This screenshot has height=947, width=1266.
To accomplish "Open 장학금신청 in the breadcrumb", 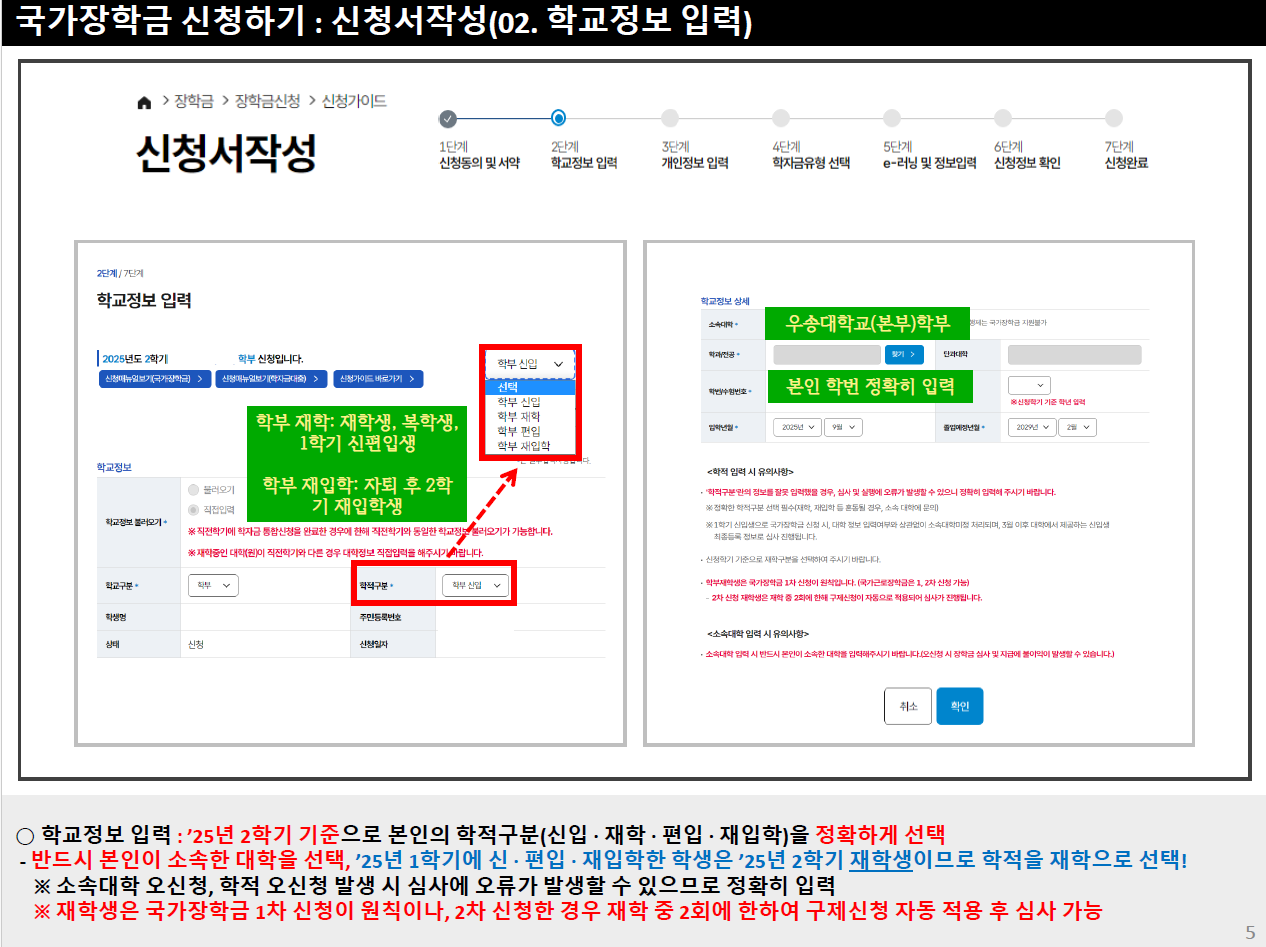I will pyautogui.click(x=267, y=101).
